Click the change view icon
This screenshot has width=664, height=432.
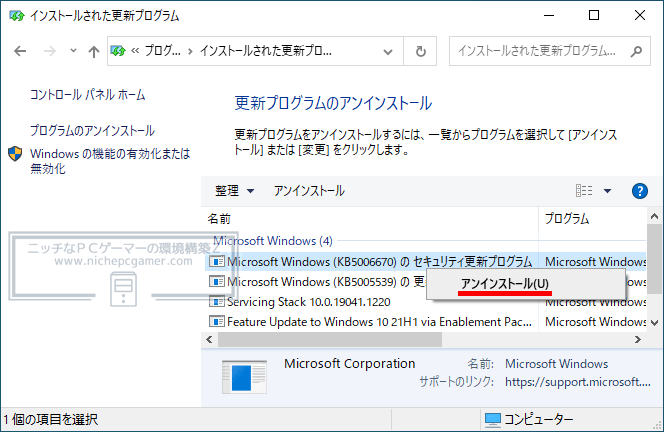click(x=584, y=191)
